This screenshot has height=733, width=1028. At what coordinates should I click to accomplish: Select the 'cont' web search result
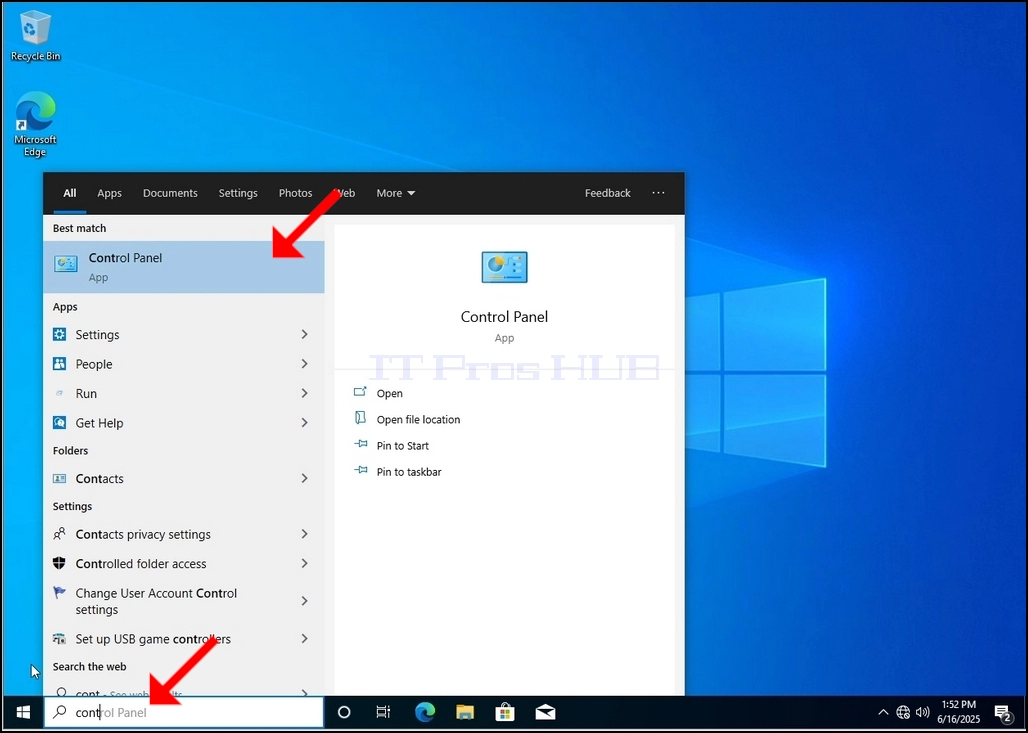pyautogui.click(x=184, y=691)
